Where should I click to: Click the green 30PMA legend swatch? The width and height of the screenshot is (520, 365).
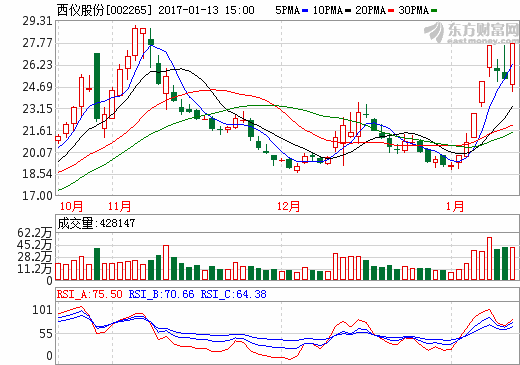[434, 11]
